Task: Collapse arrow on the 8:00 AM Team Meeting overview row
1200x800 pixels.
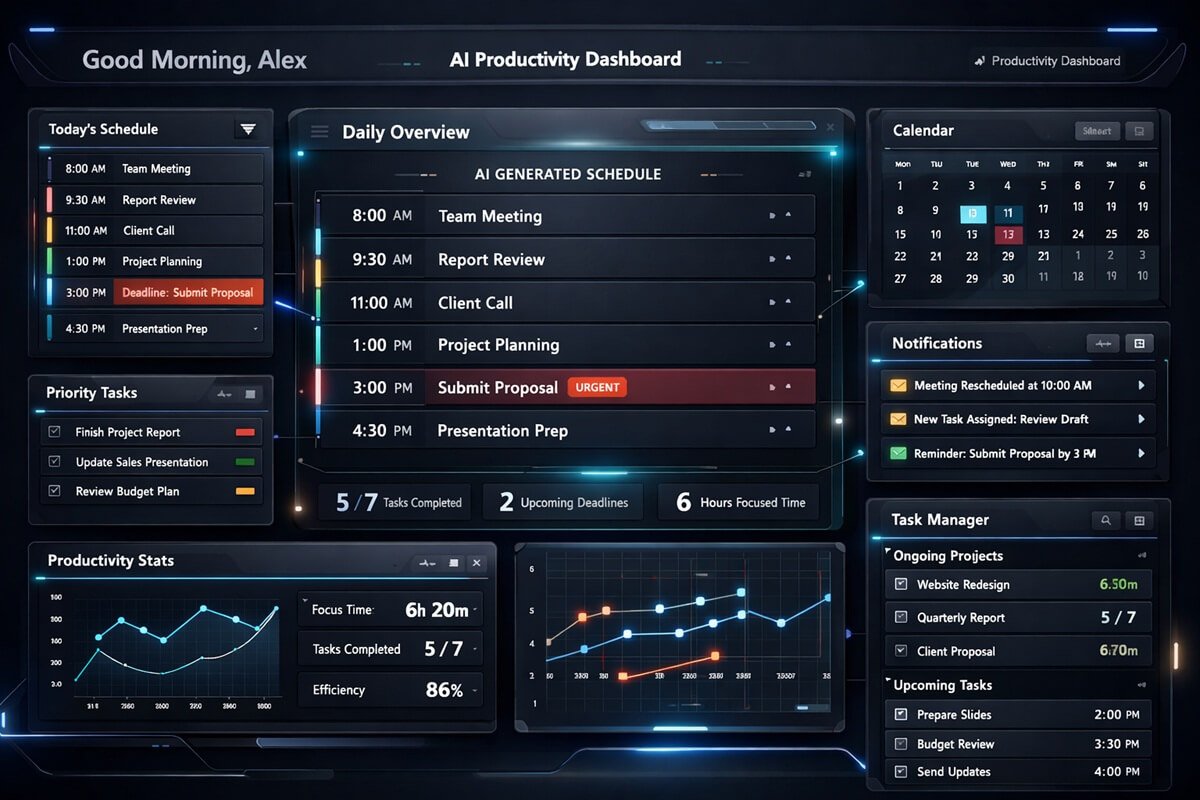Action: coord(788,216)
